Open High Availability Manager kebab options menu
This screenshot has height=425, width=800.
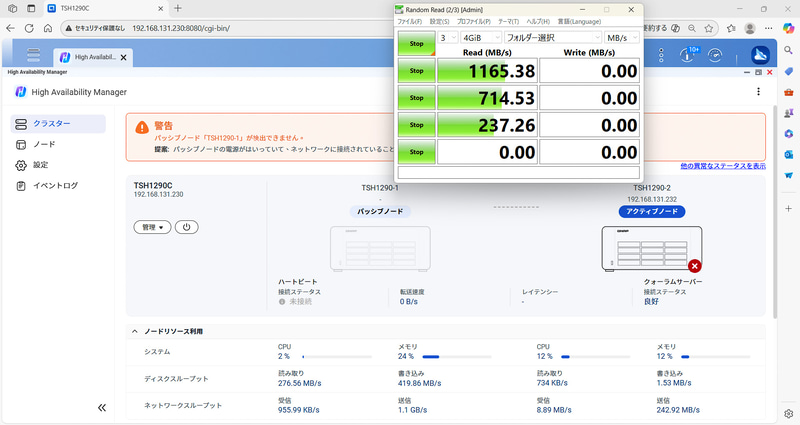coord(758,91)
